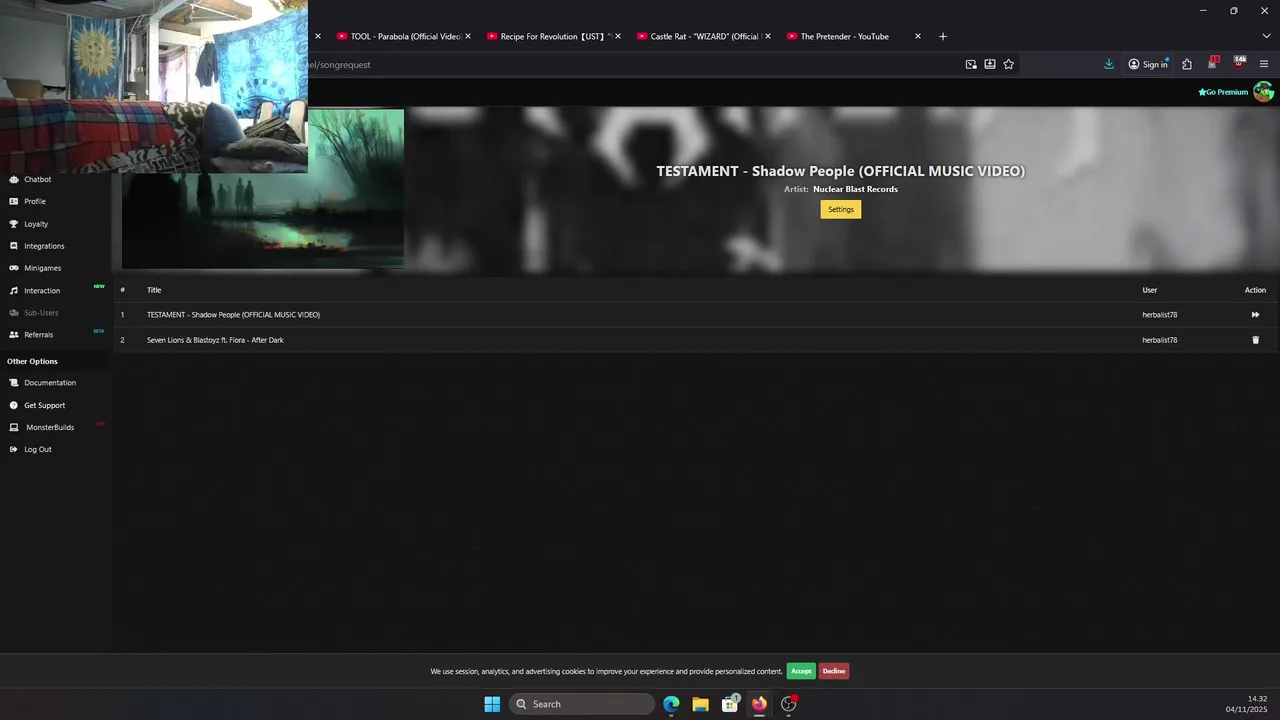Bookmark this page with star icon
This screenshot has height=720, width=1280.
[x=1009, y=64]
